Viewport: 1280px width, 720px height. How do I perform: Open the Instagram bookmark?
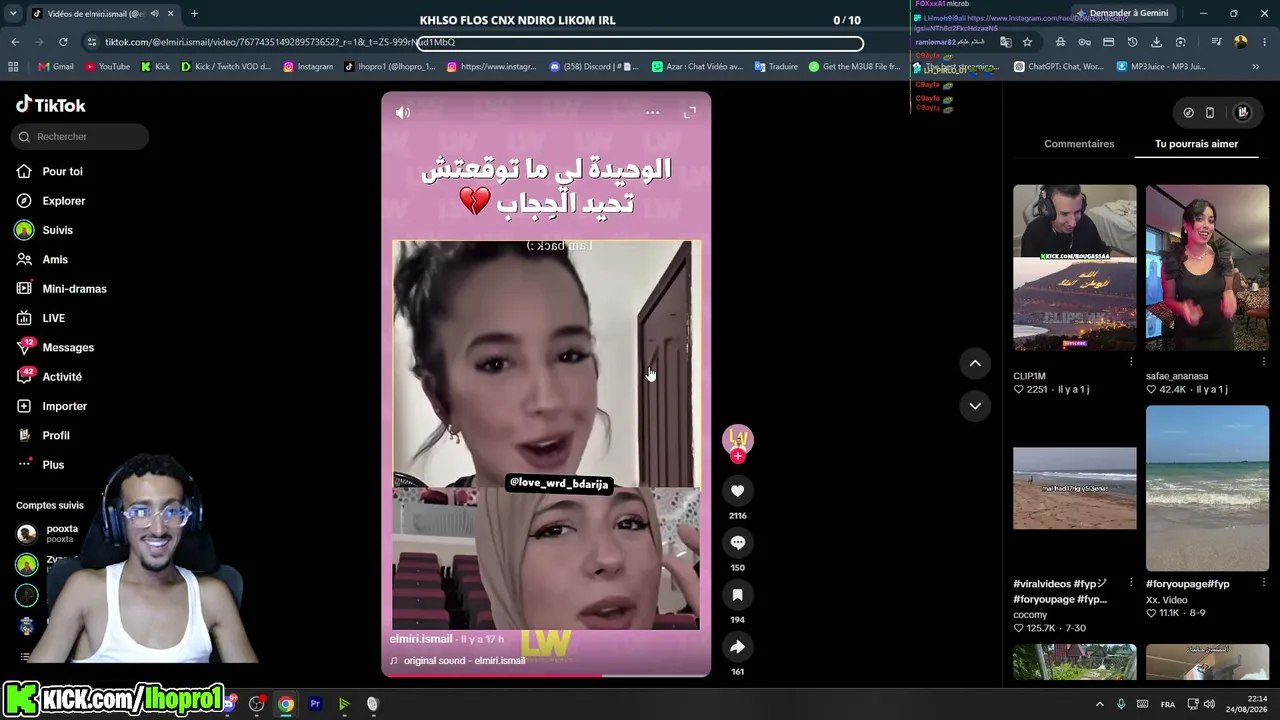tap(308, 67)
